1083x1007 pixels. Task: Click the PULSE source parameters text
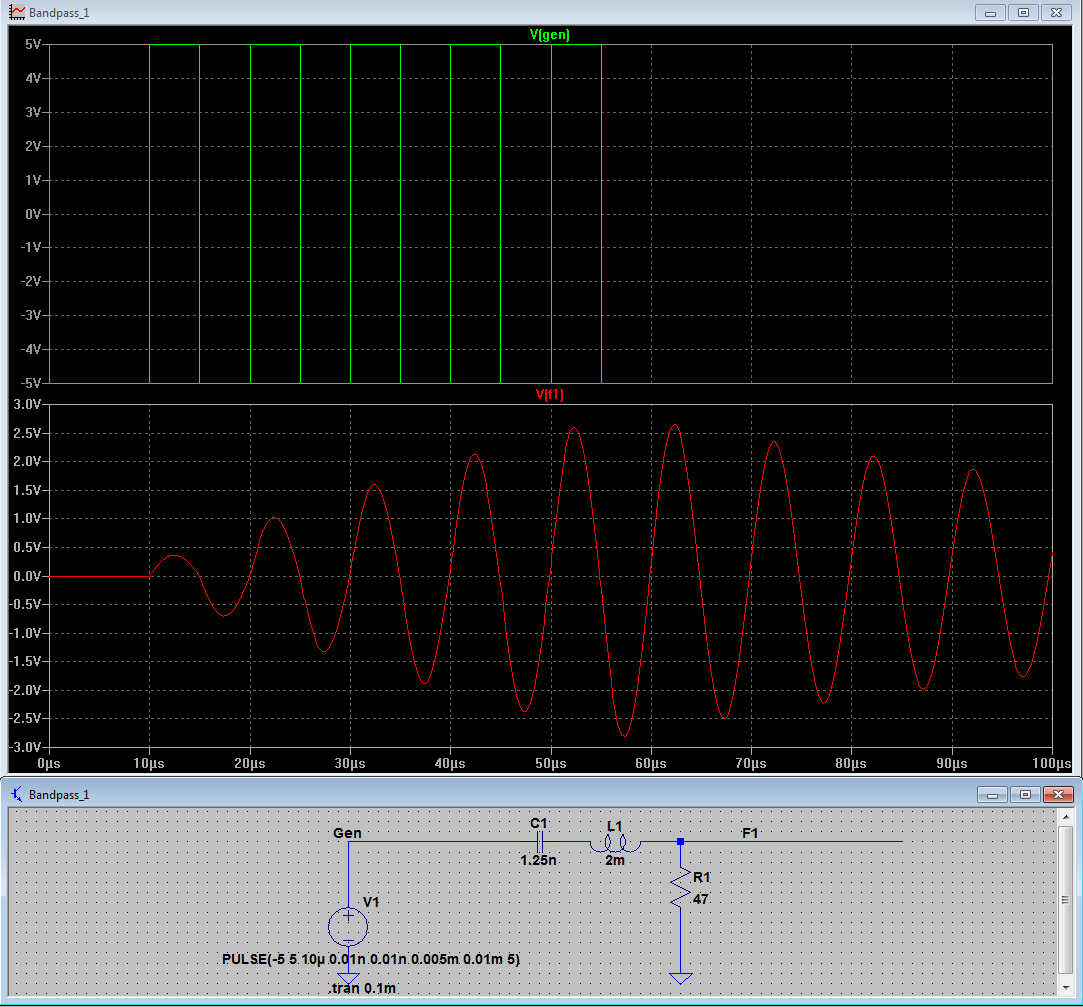[x=371, y=959]
